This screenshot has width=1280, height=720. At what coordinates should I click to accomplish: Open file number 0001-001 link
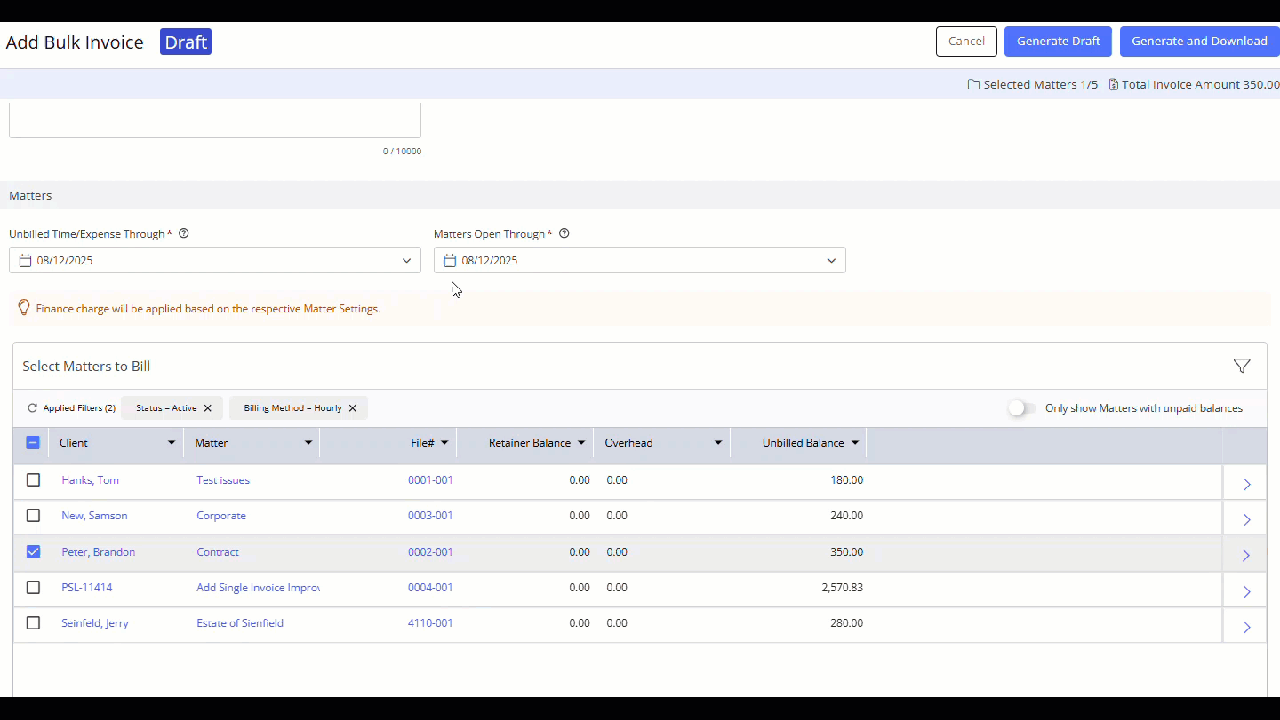pos(430,480)
